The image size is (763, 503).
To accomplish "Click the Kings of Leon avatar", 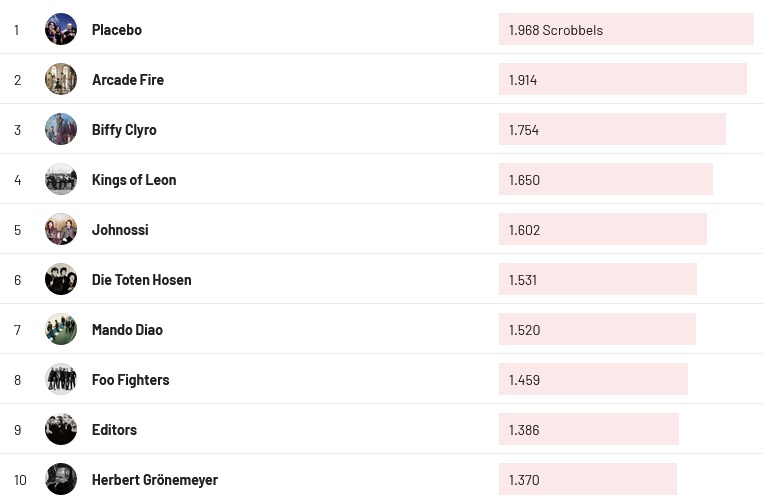I will (61, 179).
